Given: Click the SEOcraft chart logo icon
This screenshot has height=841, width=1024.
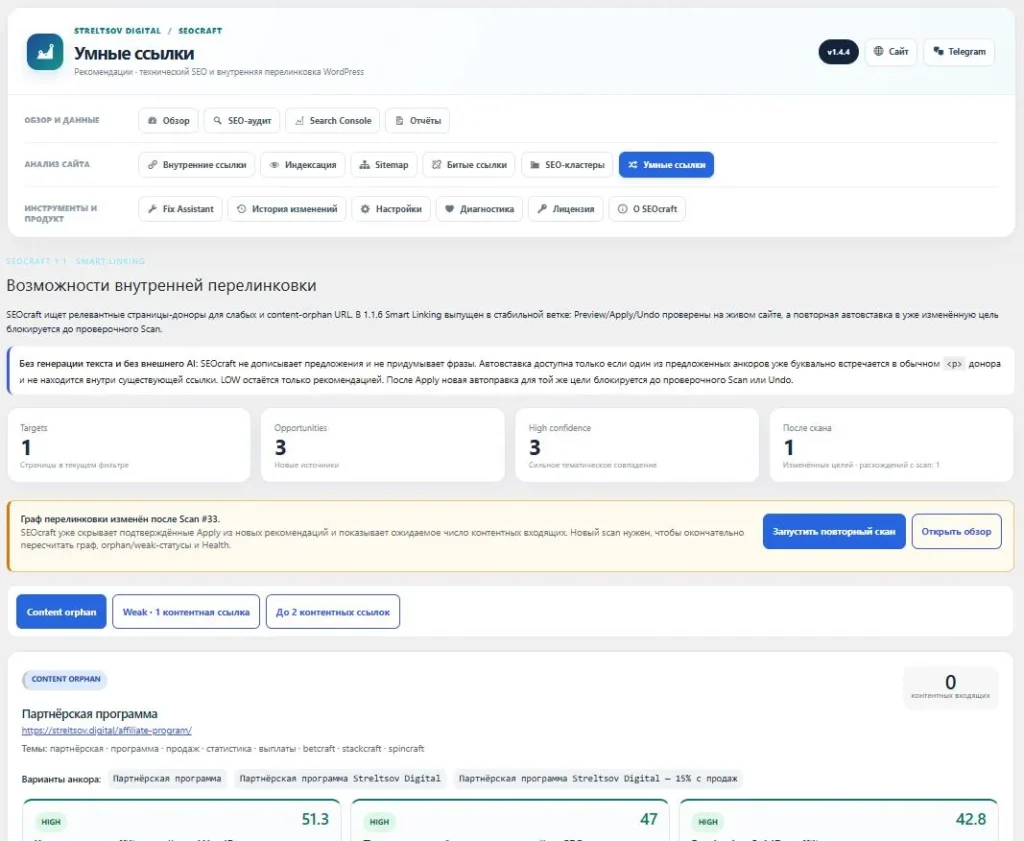Looking at the screenshot, I should click(45, 52).
